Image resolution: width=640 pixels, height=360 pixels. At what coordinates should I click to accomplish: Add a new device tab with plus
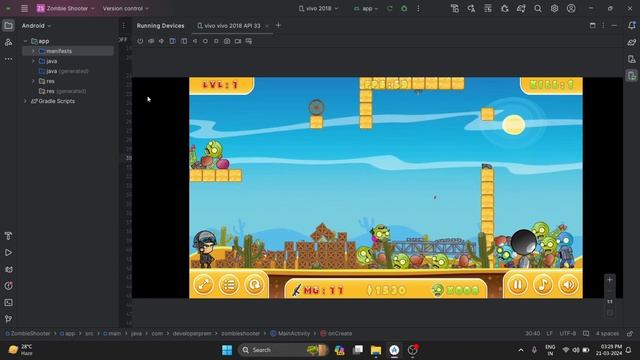(278, 25)
